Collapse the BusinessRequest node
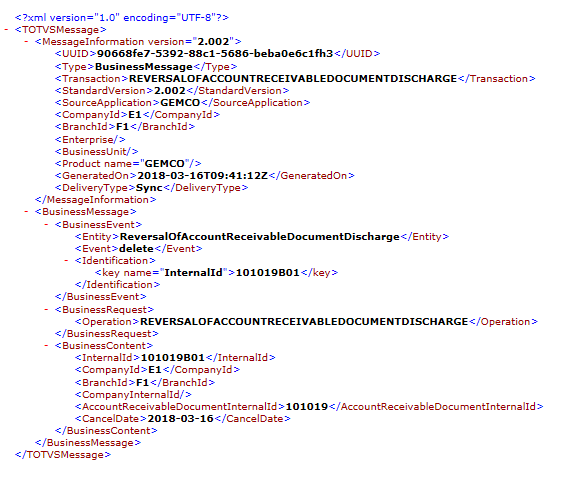Screen dimensions: 578x481 [46, 310]
